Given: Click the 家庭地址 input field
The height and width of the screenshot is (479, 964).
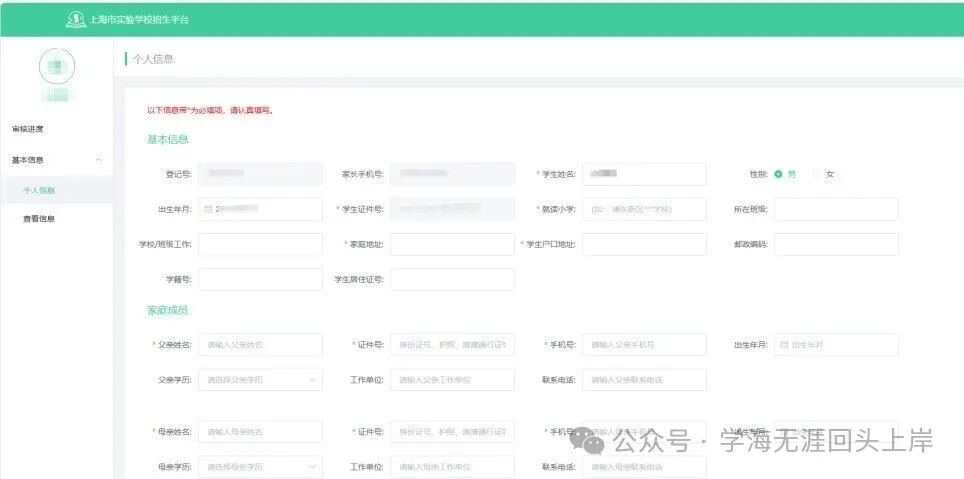Looking at the screenshot, I should coord(452,244).
